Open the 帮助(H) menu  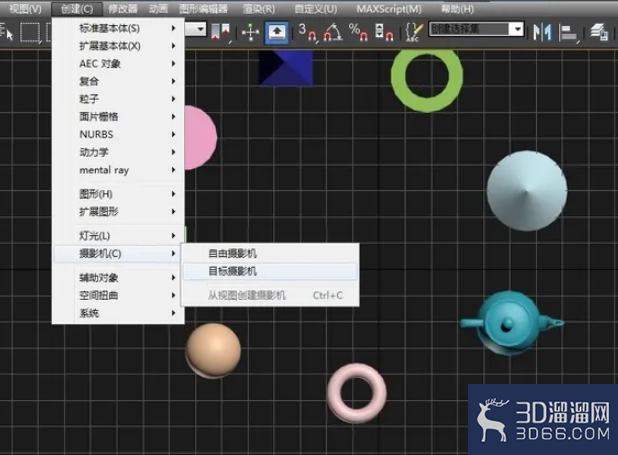point(457,9)
